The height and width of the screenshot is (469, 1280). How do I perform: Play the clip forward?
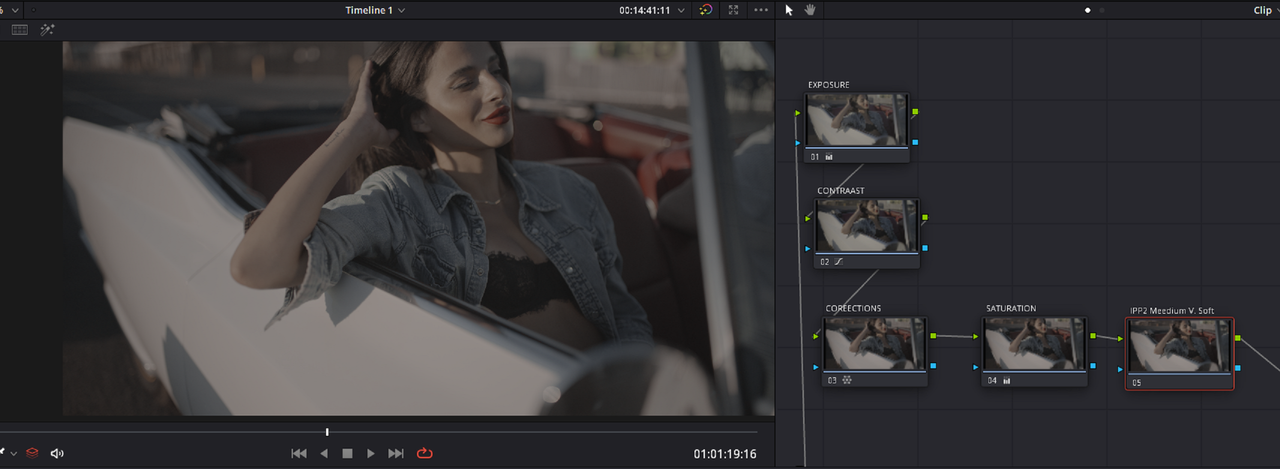[371, 453]
